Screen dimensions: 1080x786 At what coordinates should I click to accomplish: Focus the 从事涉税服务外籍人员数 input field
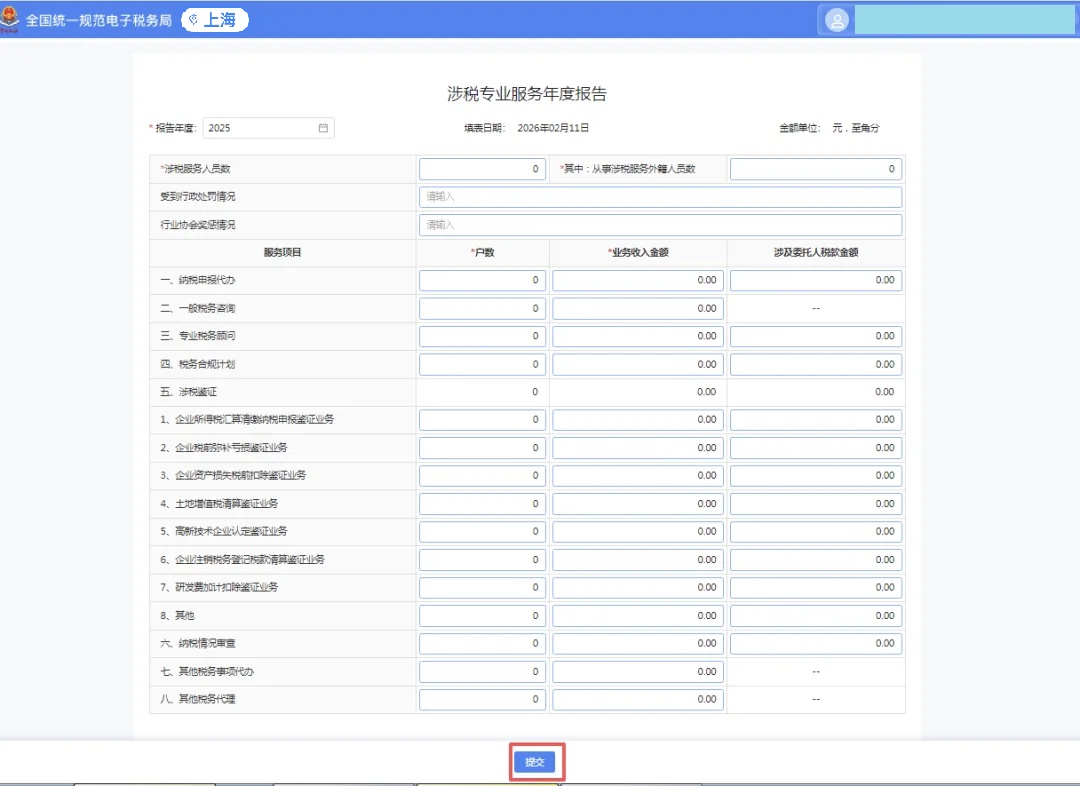[x=815, y=169]
